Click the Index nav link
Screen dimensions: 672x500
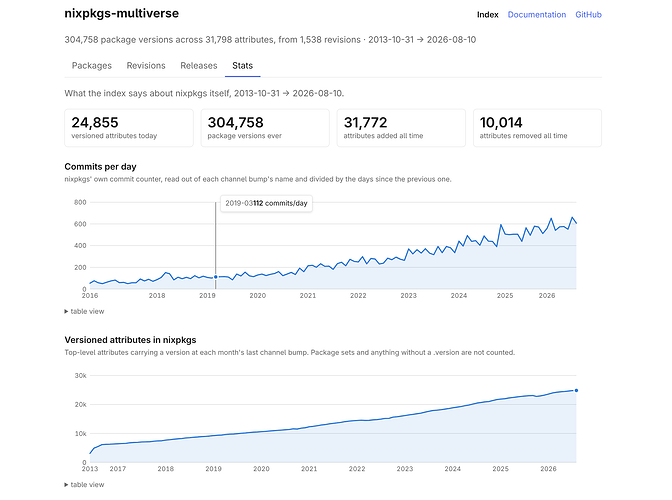click(x=488, y=15)
